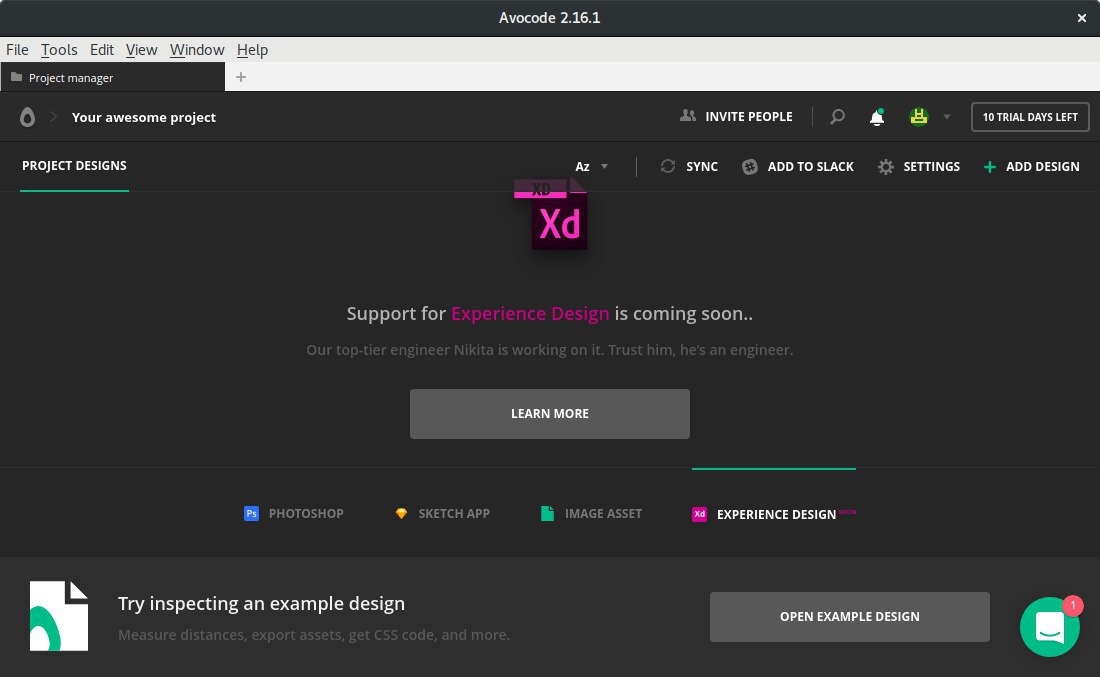Viewport: 1100px width, 677px height.
Task: Click the green Image Asset file icon
Action: [x=547, y=514]
